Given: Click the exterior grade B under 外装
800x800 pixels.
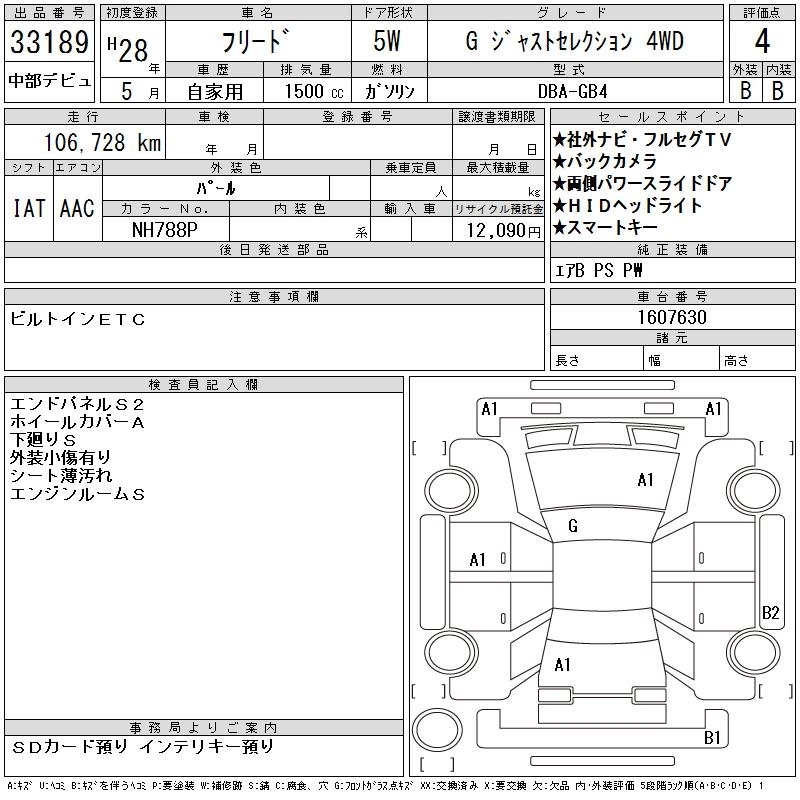Looking at the screenshot, I should coord(745,88).
